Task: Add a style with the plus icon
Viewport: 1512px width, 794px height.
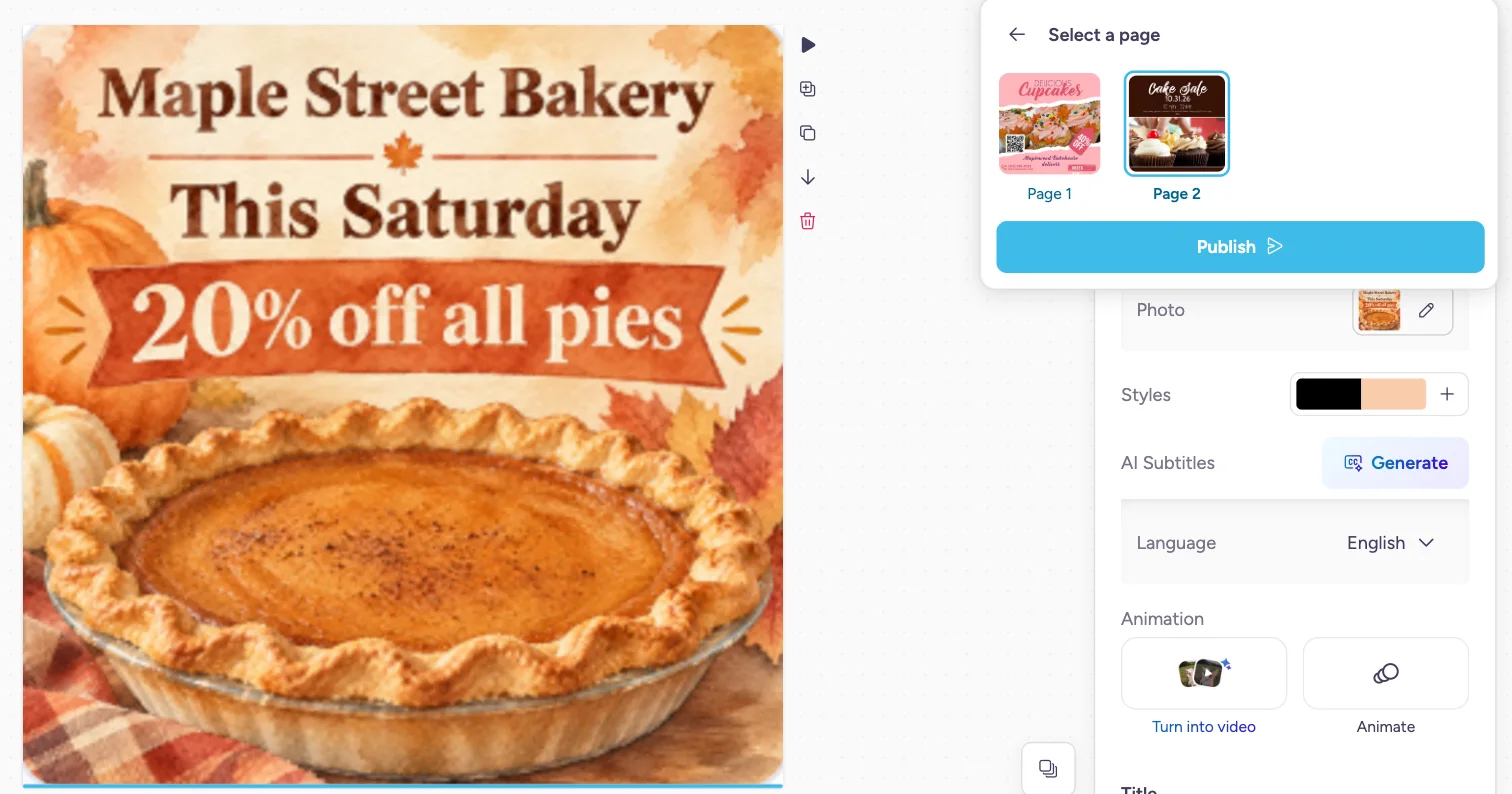Action: click(1447, 394)
